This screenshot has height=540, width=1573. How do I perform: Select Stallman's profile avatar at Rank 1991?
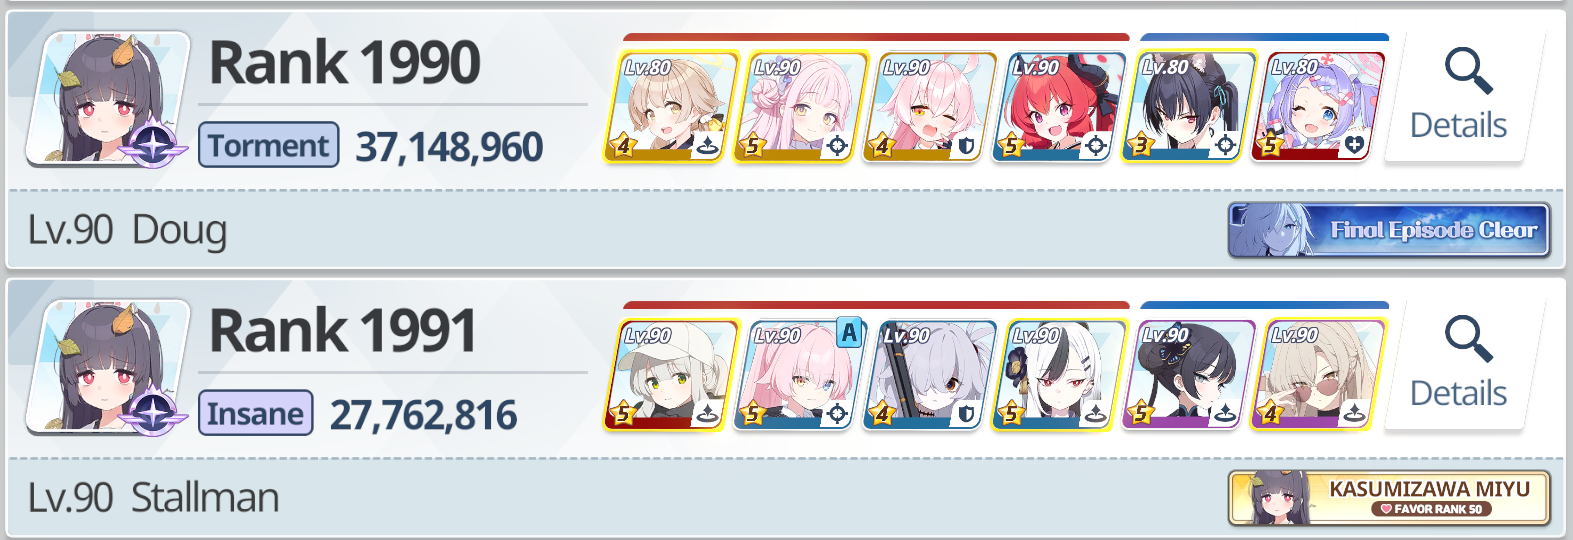(x=107, y=366)
